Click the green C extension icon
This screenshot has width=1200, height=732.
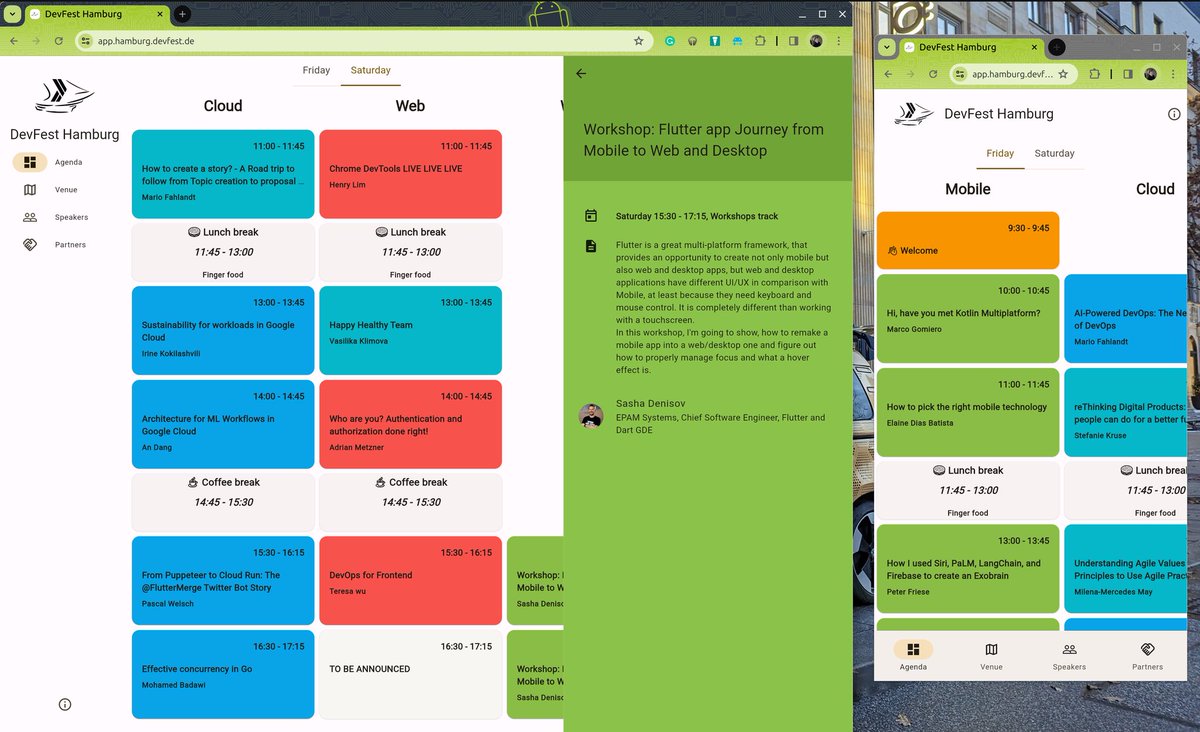tap(670, 41)
